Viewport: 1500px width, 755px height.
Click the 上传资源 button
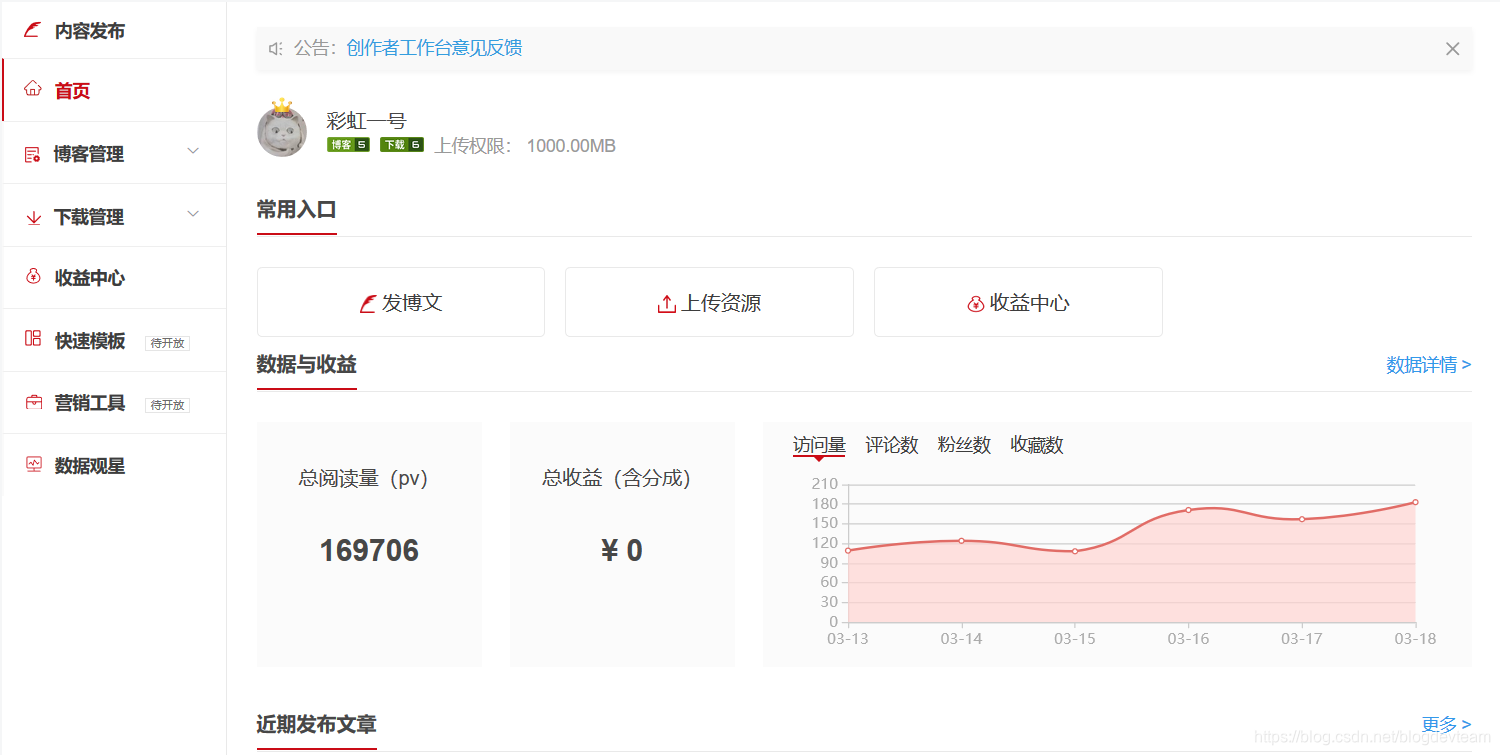point(709,302)
